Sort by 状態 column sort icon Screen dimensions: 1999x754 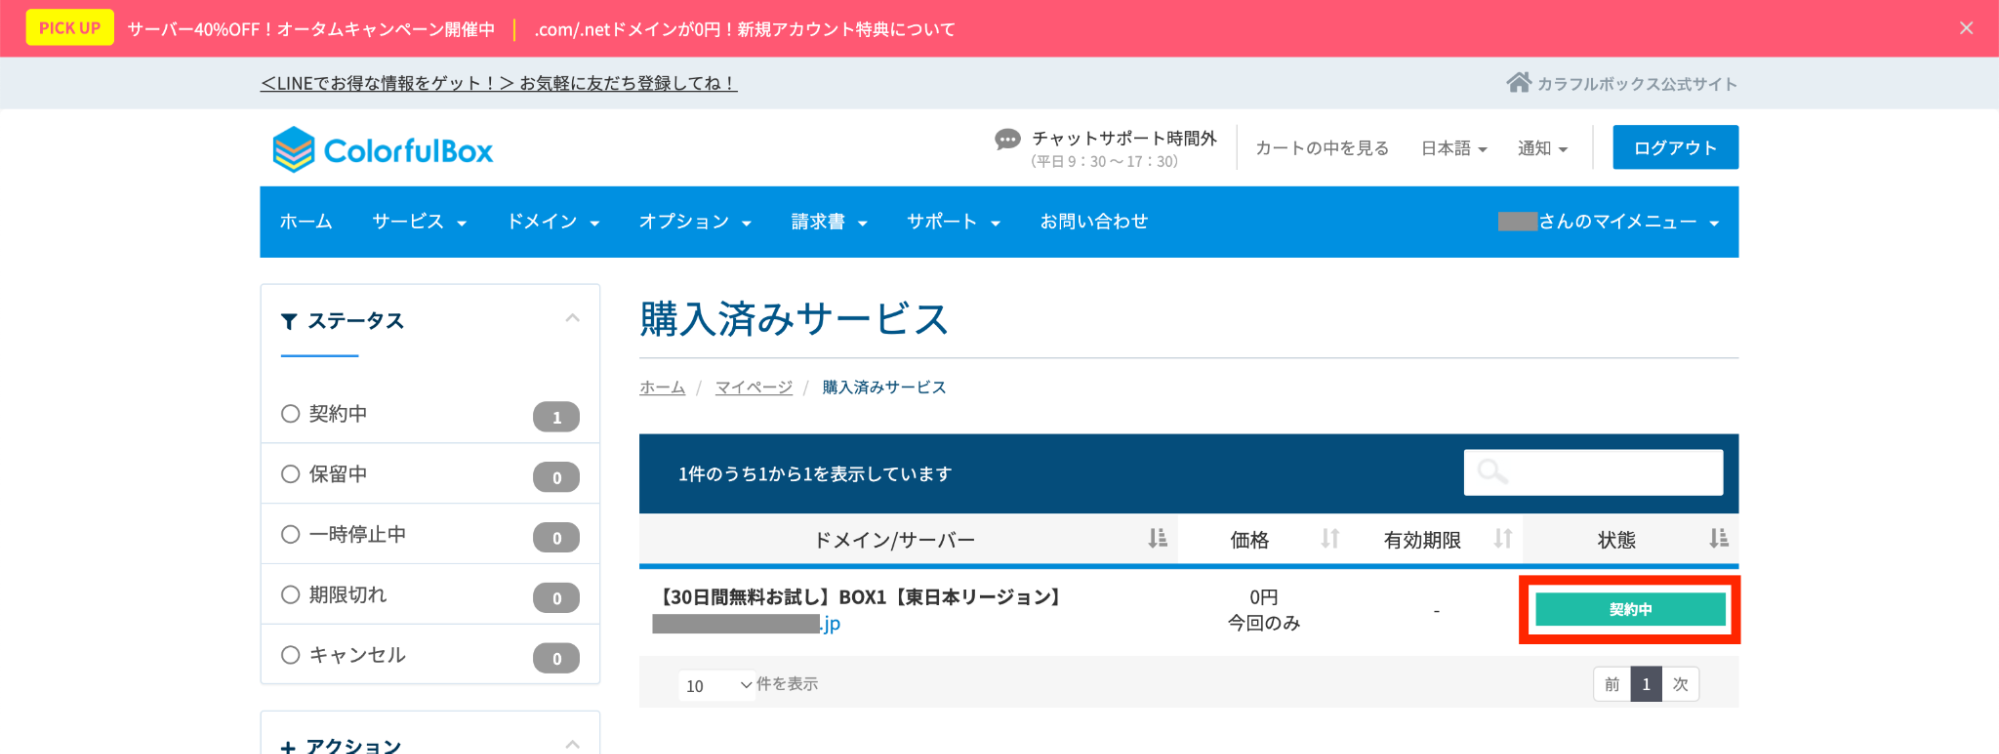click(x=1718, y=539)
